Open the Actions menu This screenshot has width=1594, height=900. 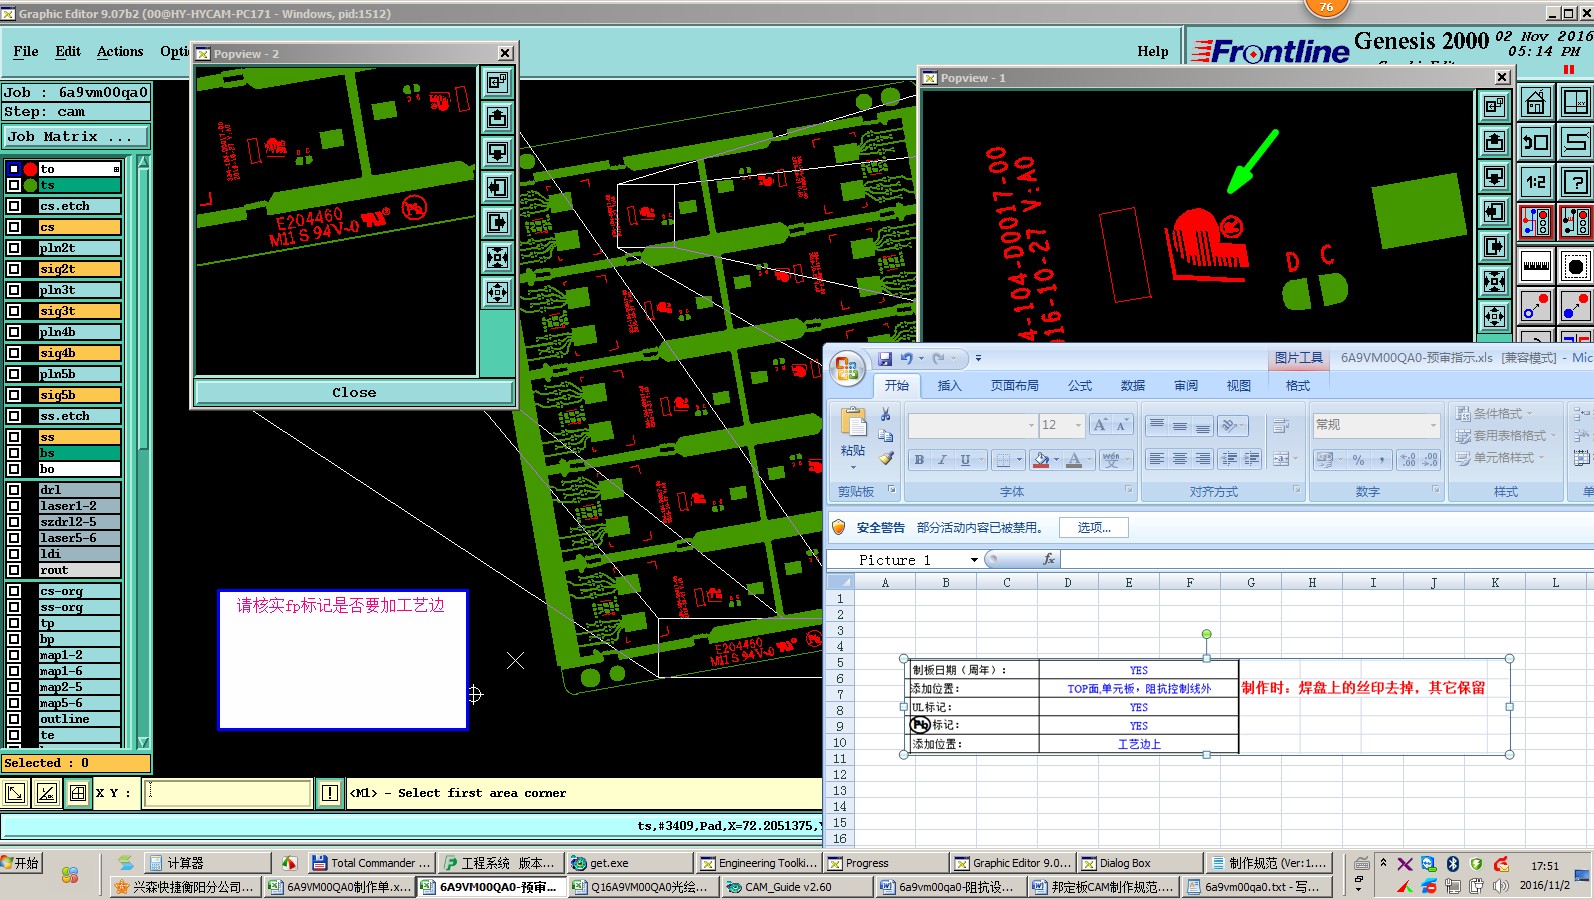(x=120, y=51)
